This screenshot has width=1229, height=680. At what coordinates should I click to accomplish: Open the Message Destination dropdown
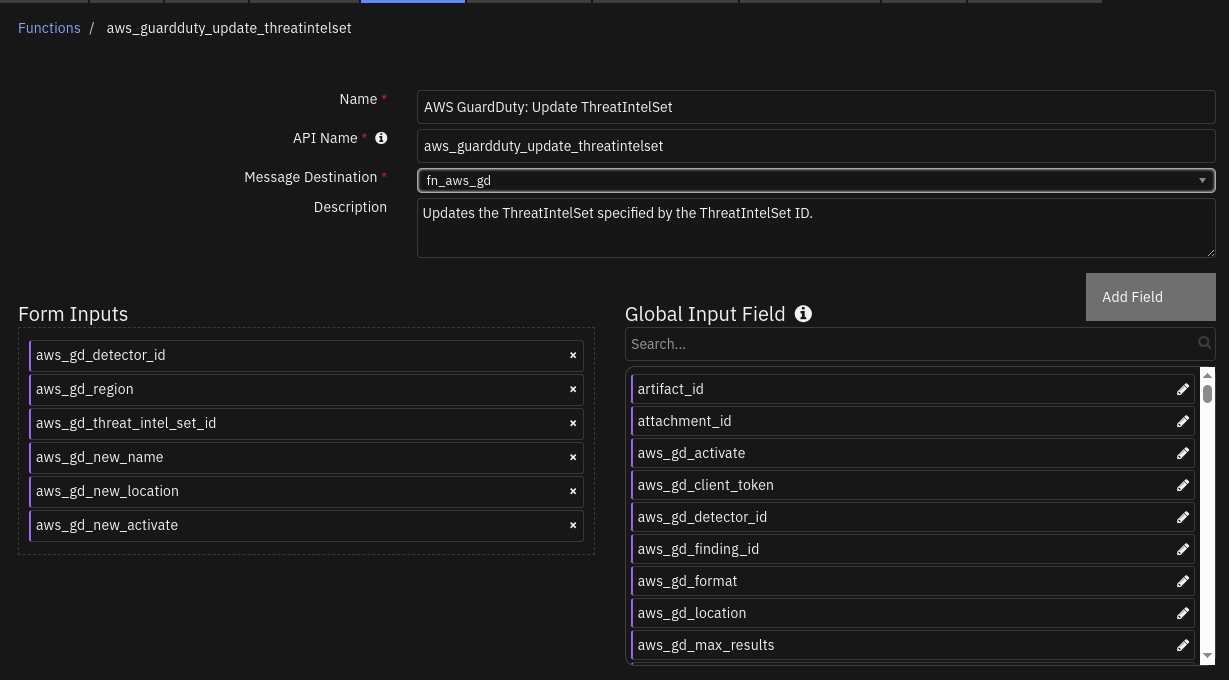pos(816,180)
